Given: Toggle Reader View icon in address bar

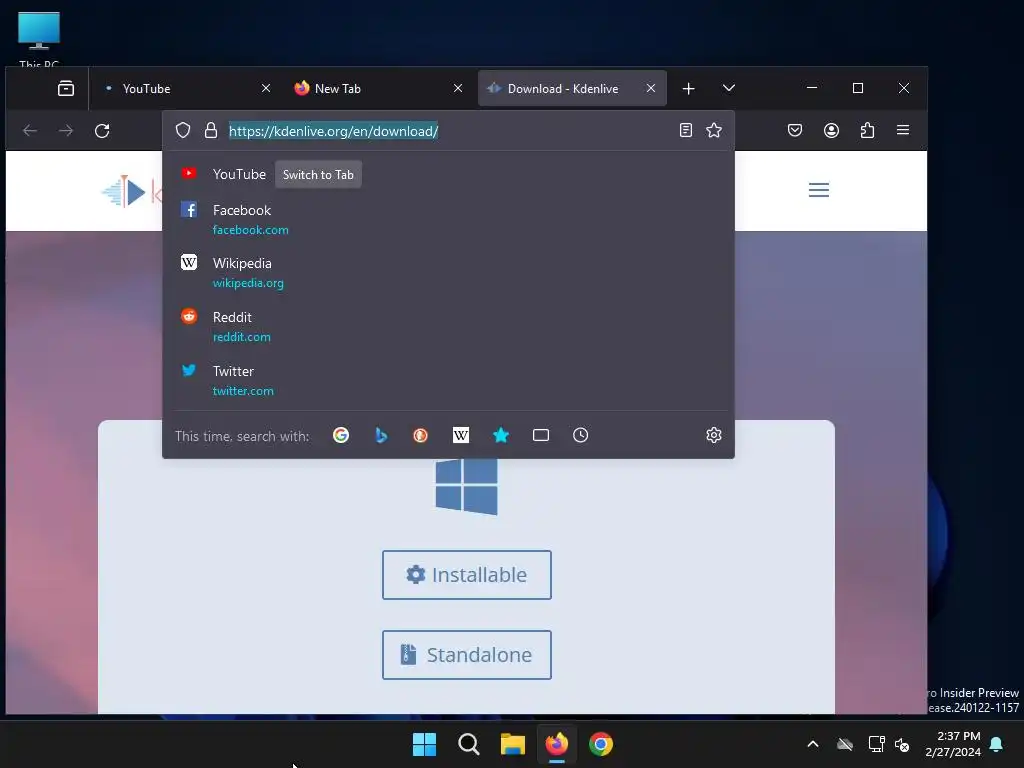Looking at the screenshot, I should (686, 130).
